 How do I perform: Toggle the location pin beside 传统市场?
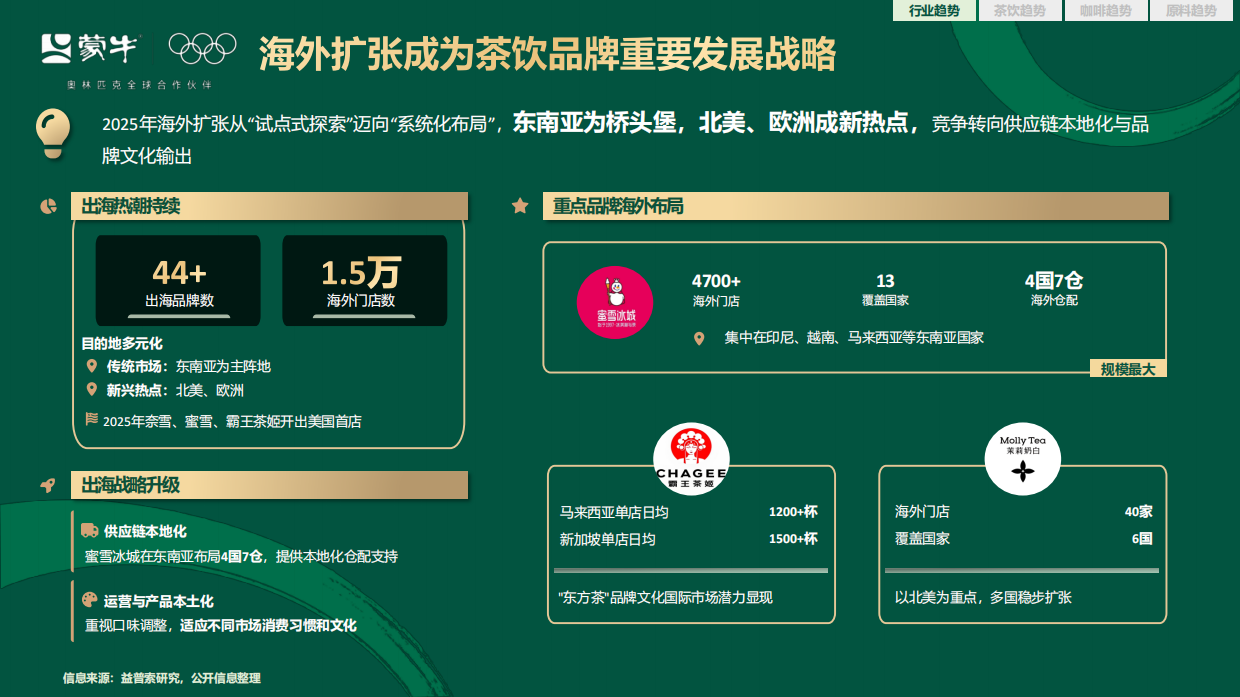(x=92, y=364)
